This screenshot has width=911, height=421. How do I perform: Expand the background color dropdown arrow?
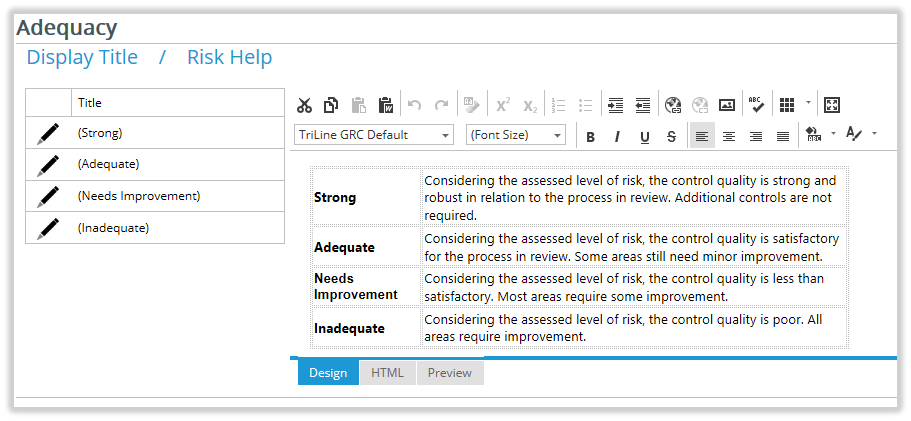[833, 134]
